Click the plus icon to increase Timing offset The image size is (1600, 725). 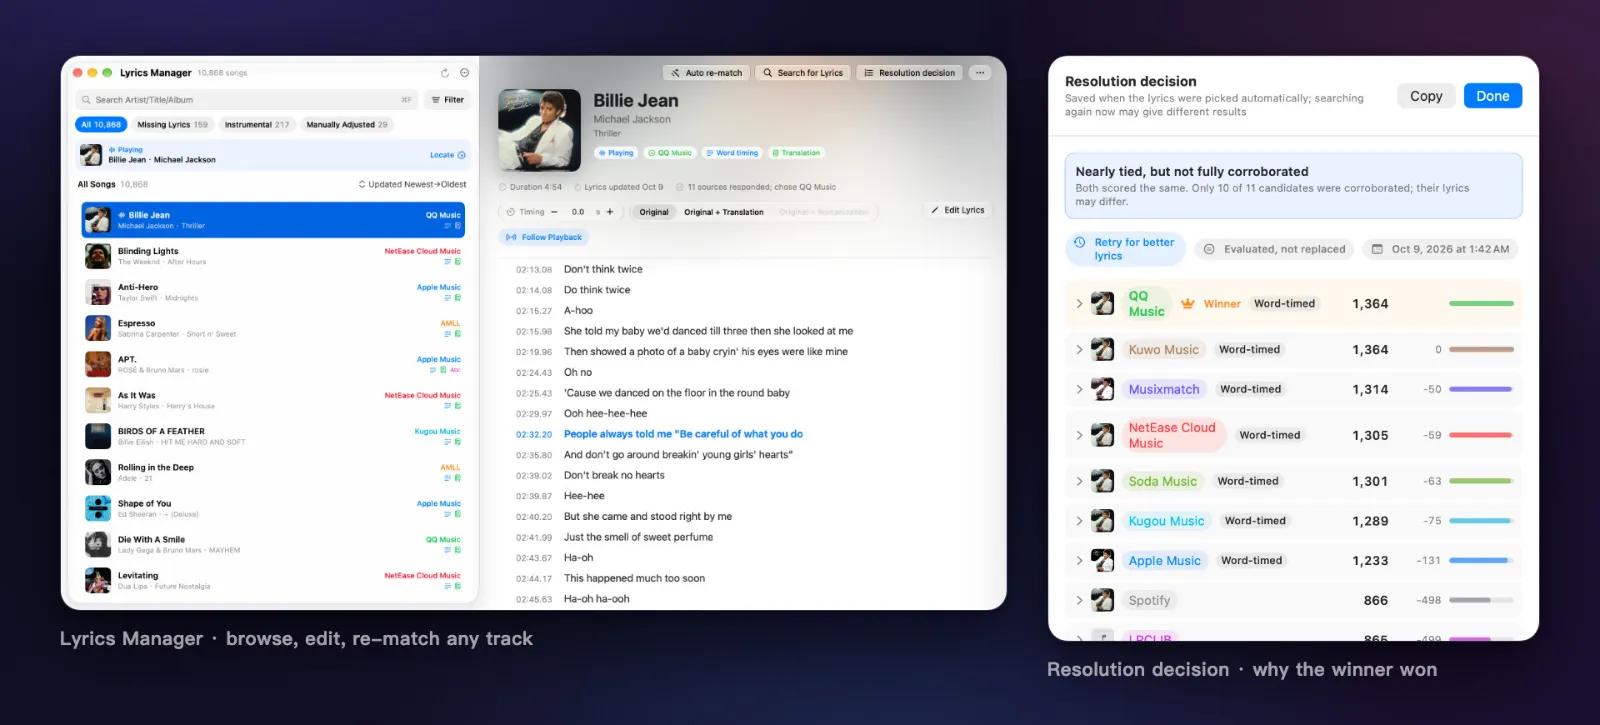click(x=610, y=212)
